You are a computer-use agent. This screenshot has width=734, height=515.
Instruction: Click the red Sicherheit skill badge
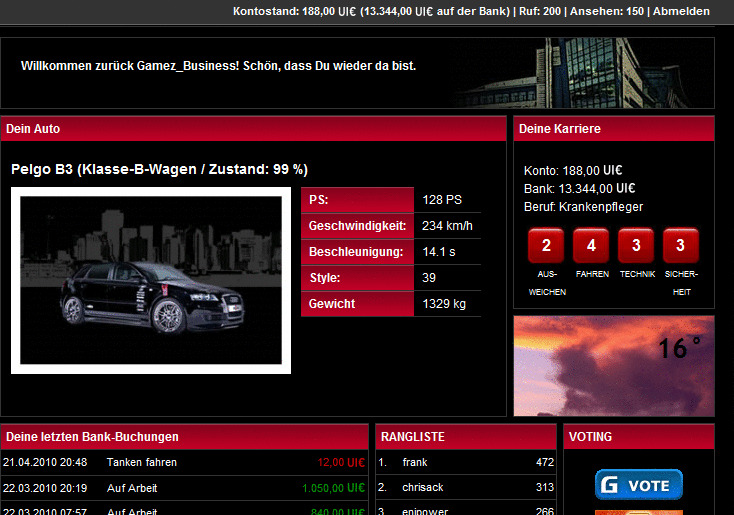(x=680, y=245)
